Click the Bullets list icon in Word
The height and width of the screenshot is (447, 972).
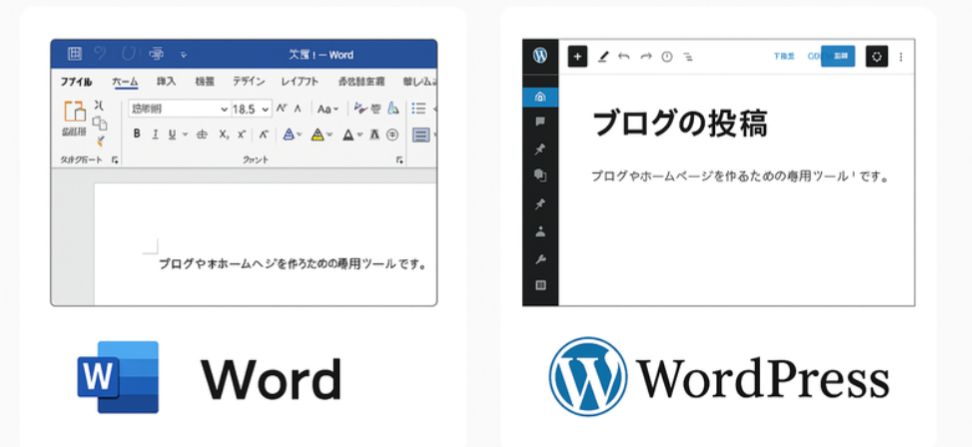click(x=419, y=109)
